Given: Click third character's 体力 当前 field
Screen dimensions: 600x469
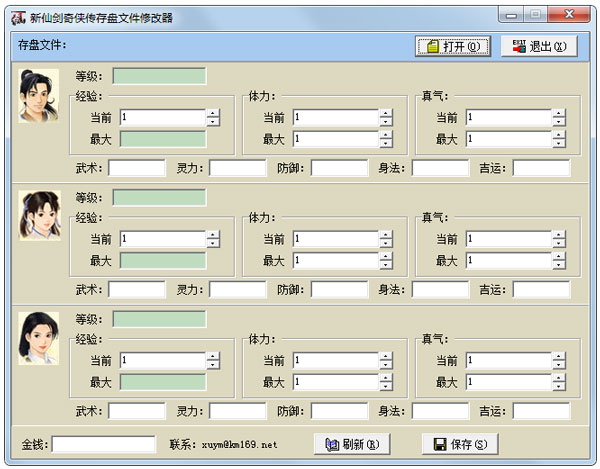Looking at the screenshot, I should [336, 360].
